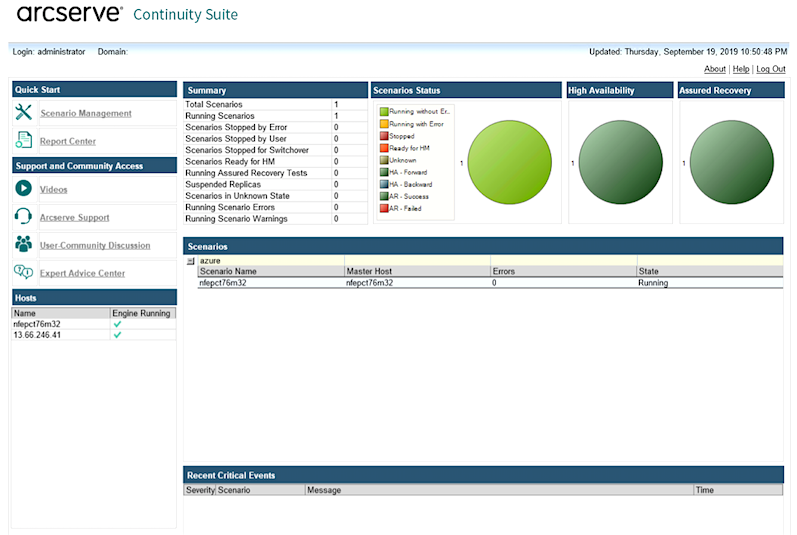Collapse the azure scenario group
Screen dimensions: 797x535
coord(191,261)
